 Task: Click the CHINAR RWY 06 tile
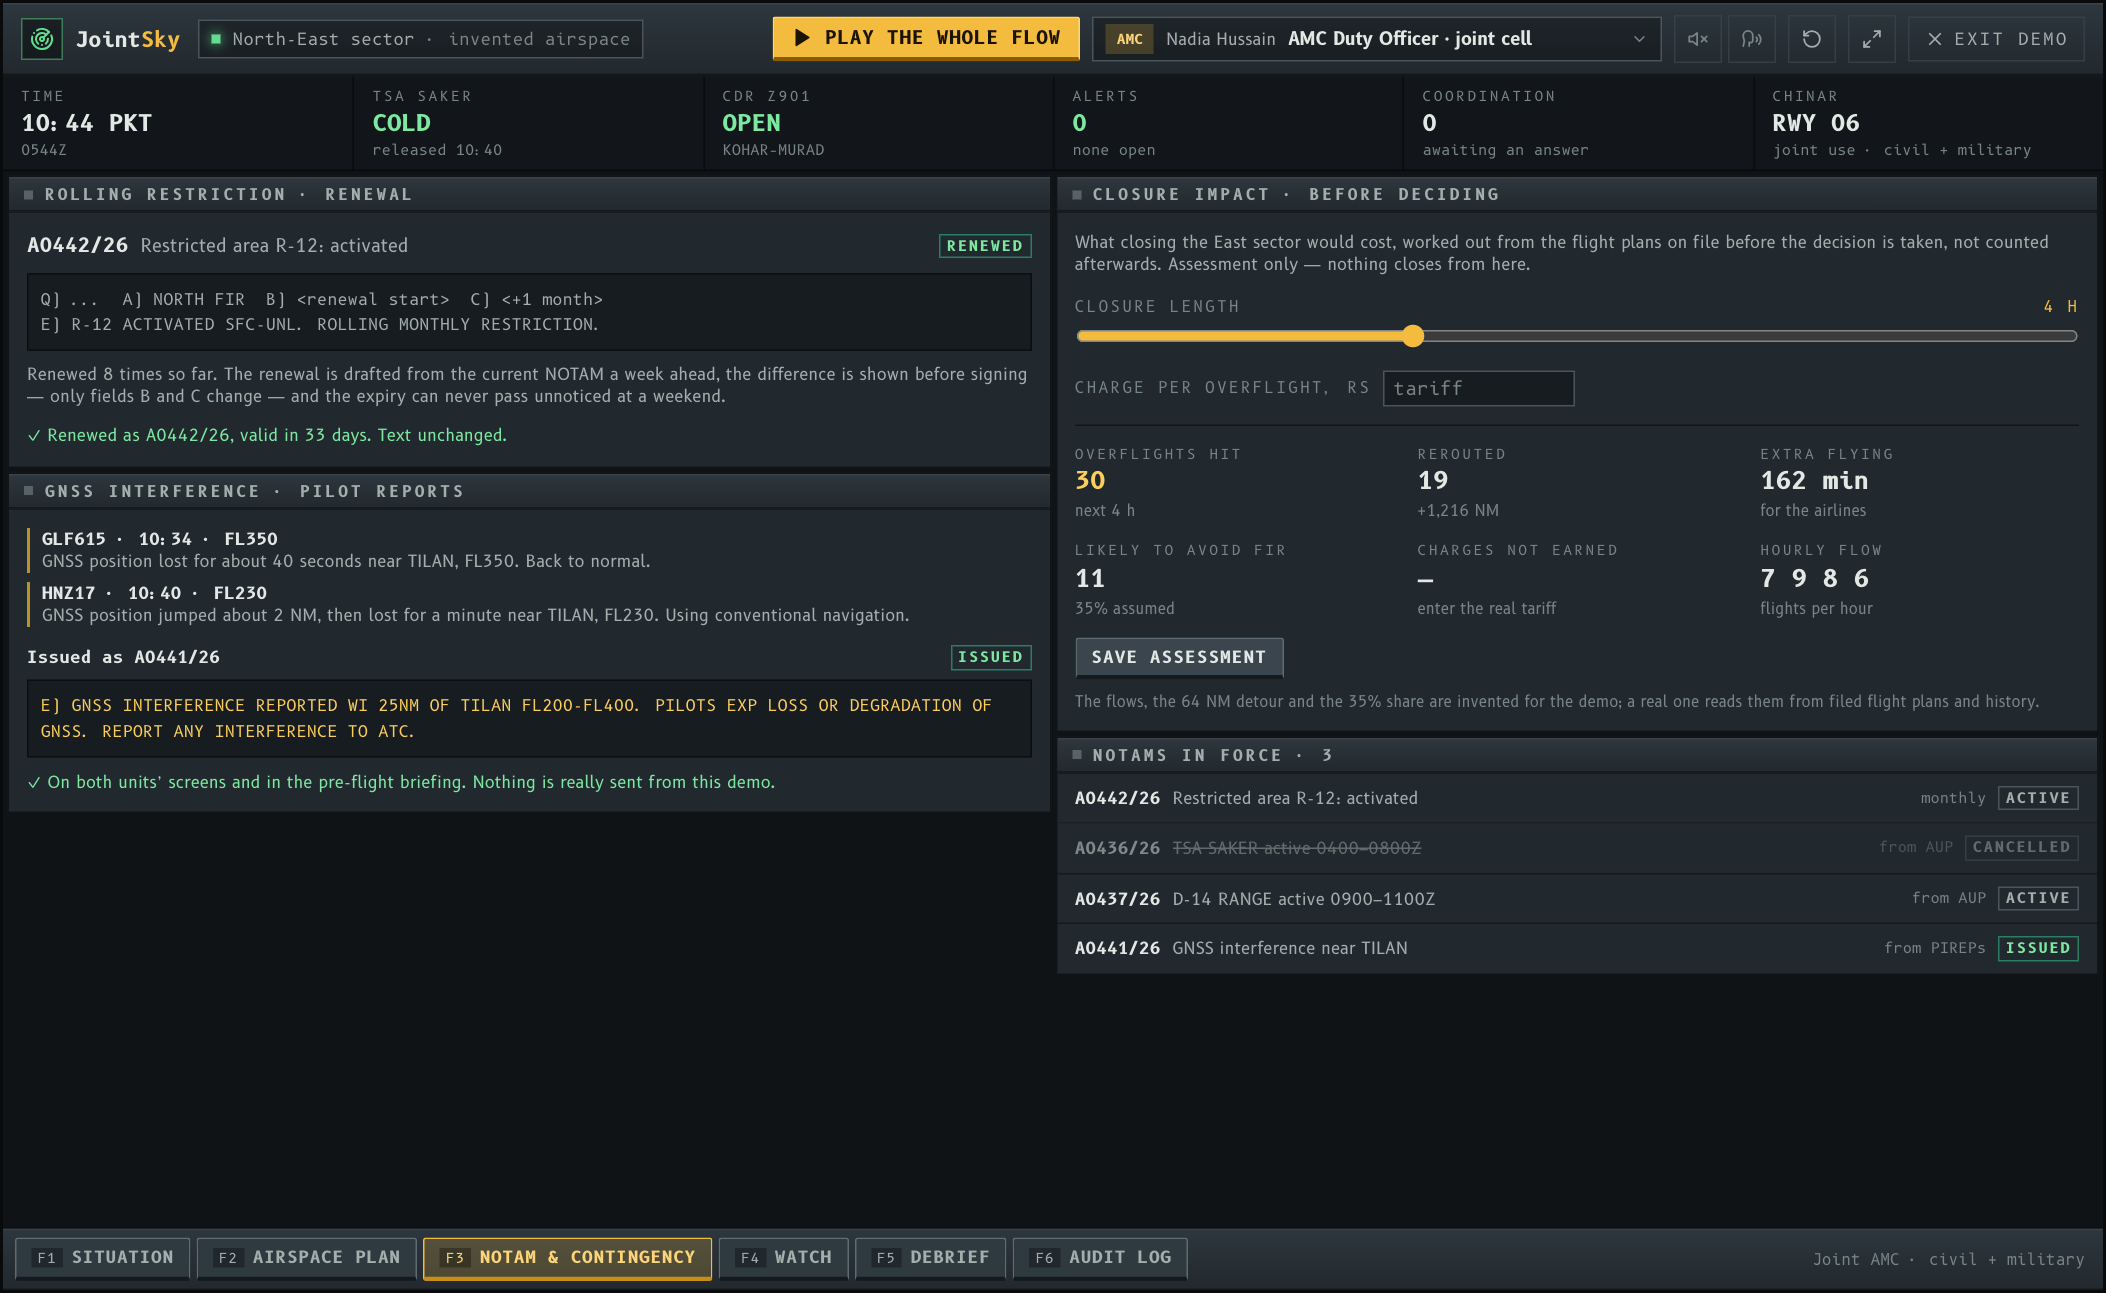pyautogui.click(x=1928, y=122)
